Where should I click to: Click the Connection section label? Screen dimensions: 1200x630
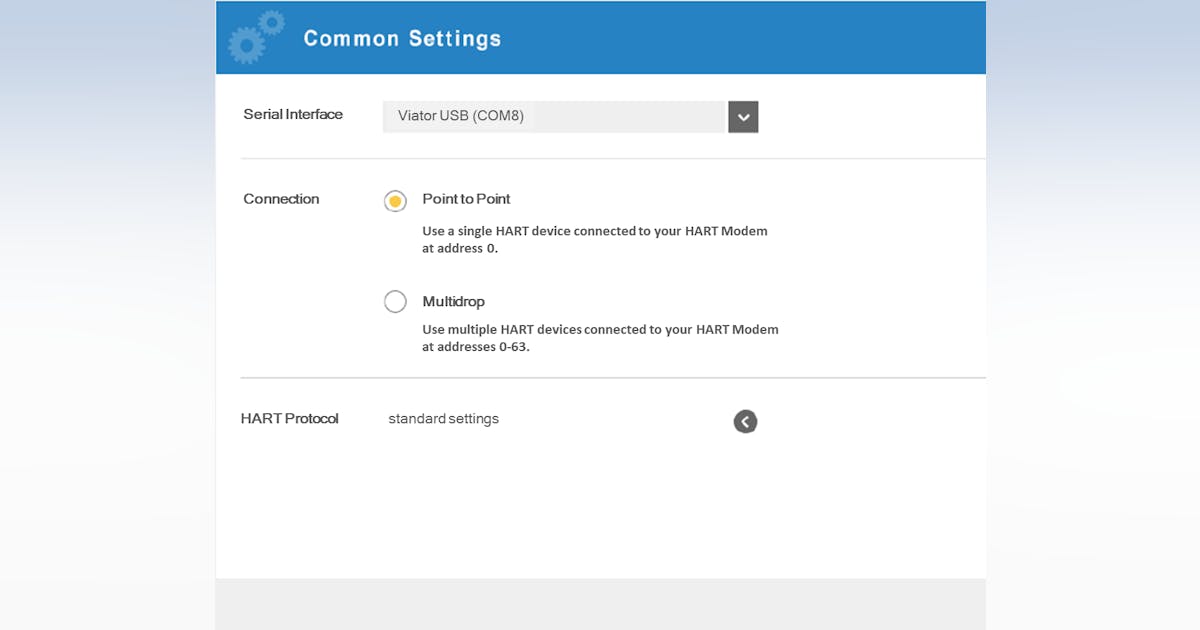[x=281, y=199]
